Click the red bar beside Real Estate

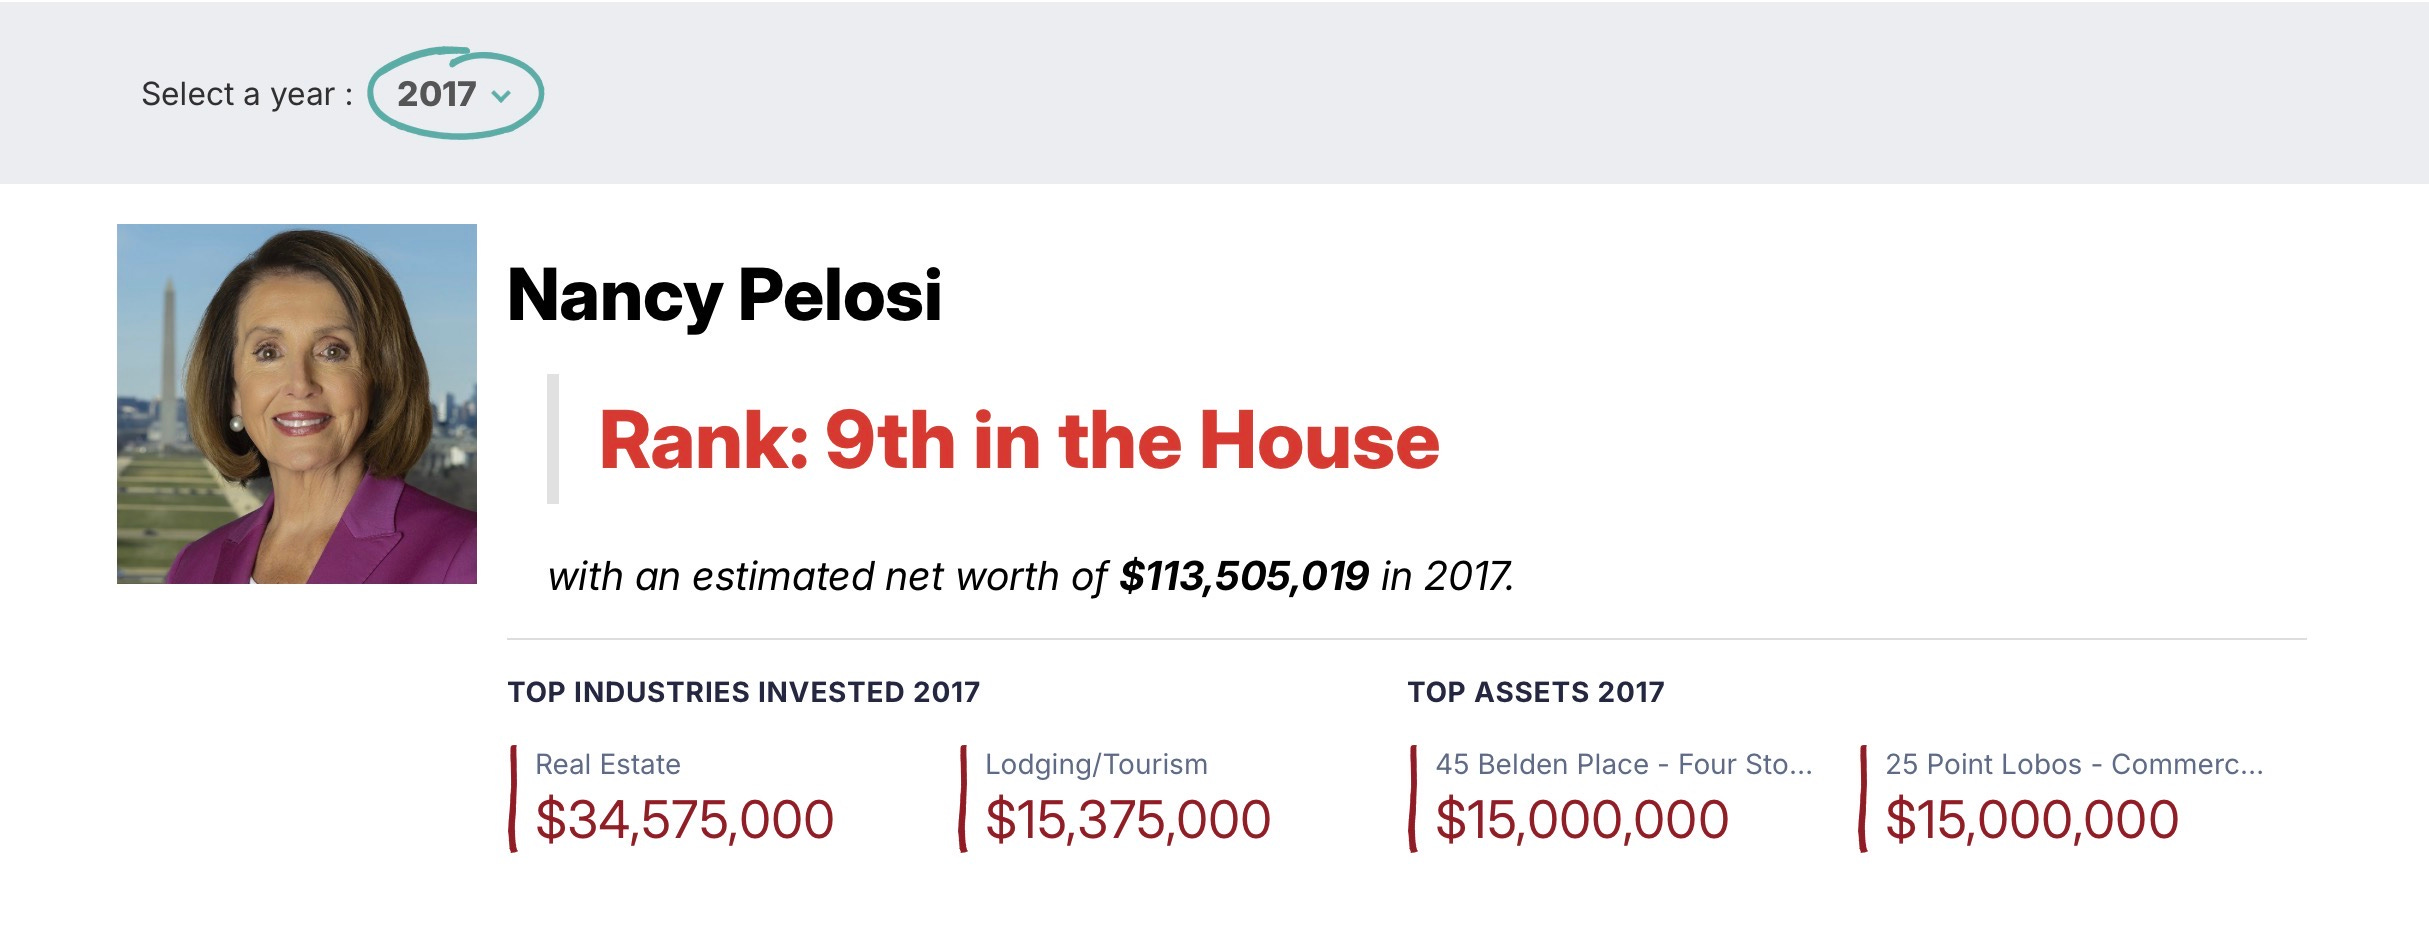(x=513, y=798)
